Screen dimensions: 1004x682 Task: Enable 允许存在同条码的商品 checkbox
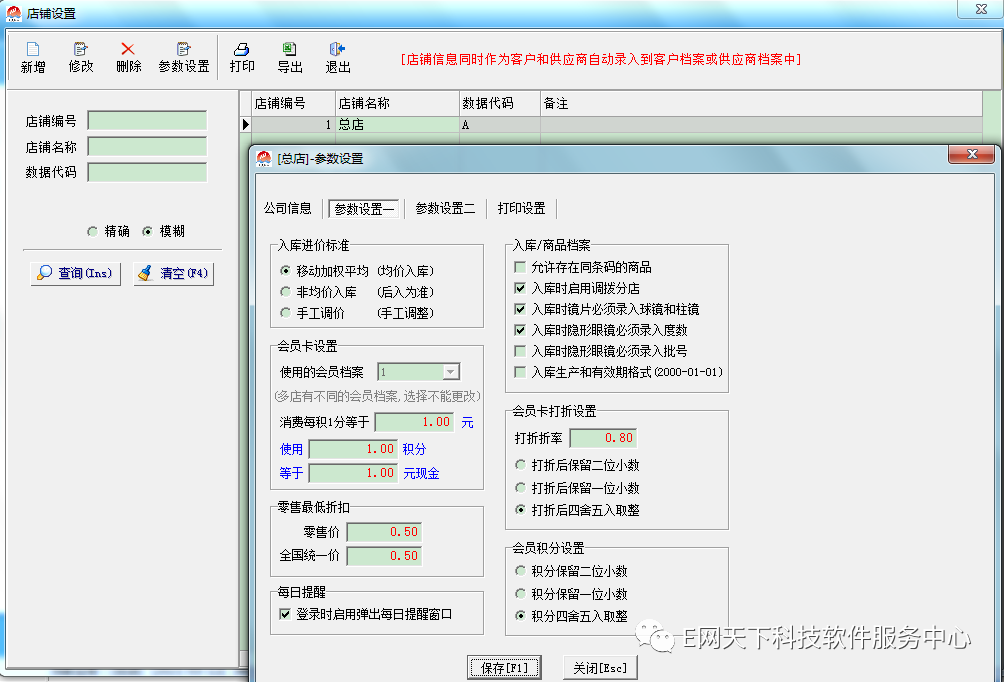520,268
